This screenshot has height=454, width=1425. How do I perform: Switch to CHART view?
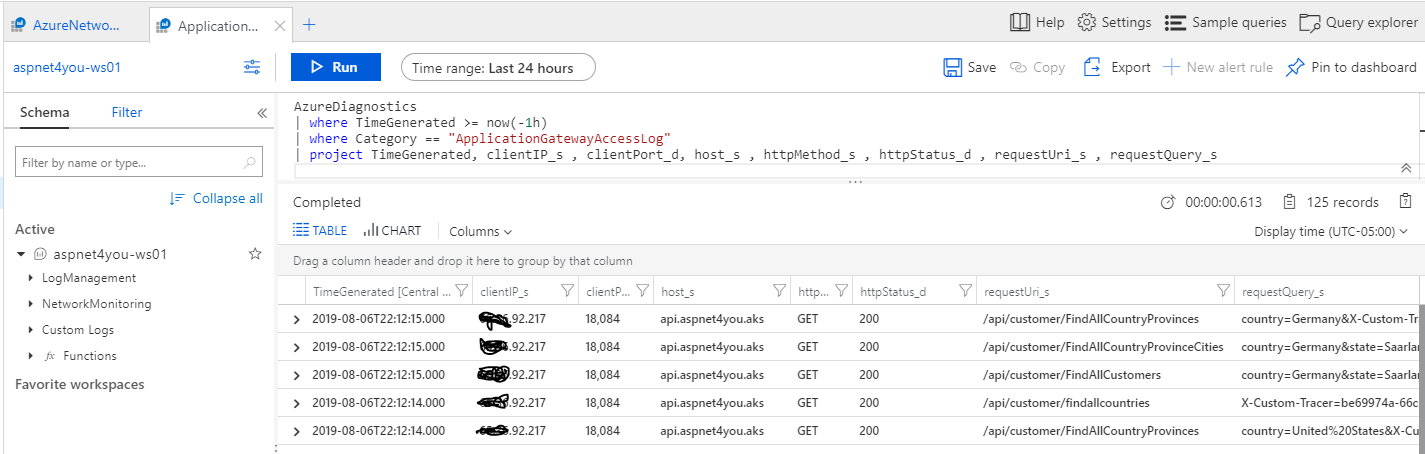[392, 230]
